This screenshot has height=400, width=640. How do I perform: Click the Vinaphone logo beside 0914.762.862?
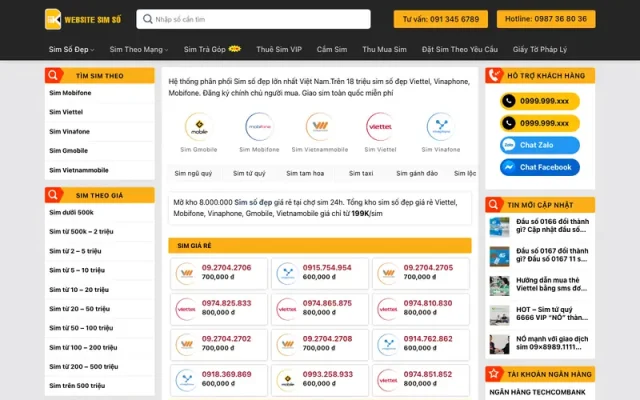tap(388, 344)
